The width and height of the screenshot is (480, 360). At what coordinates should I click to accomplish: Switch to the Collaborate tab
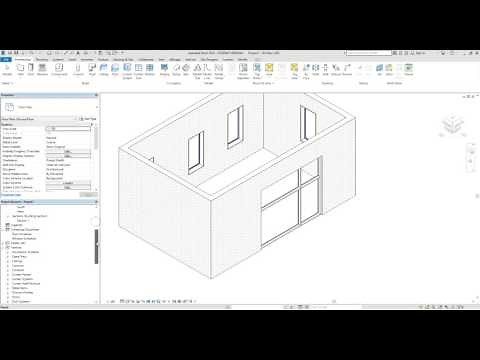click(146, 59)
